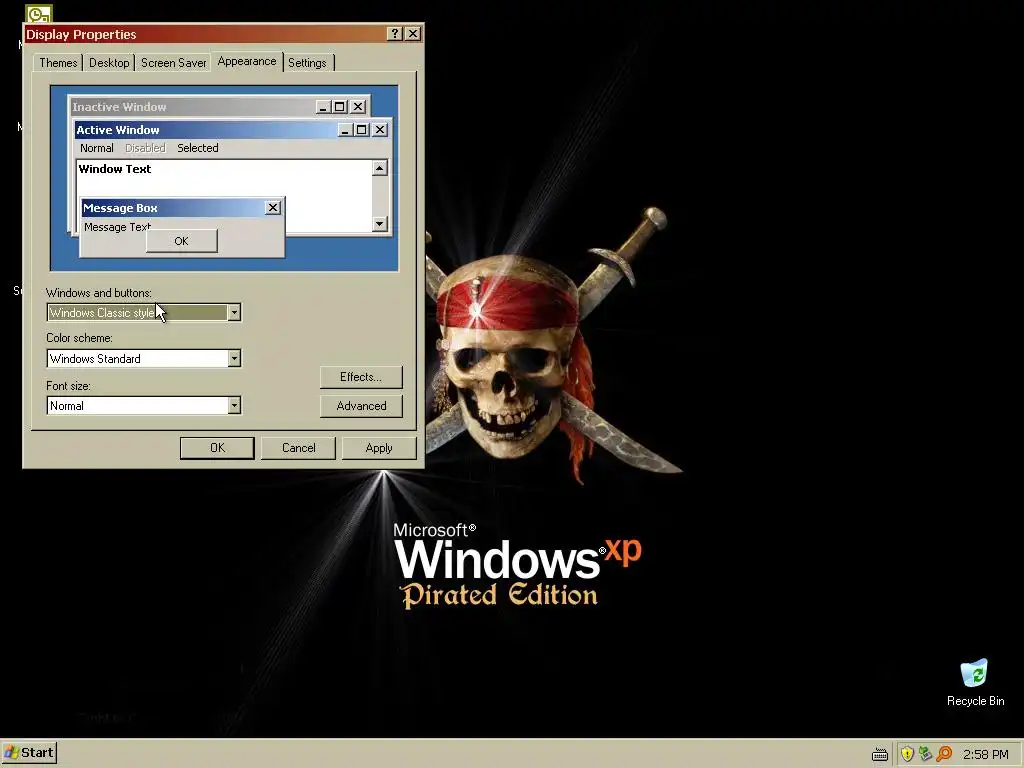Click the Normal menu item in preview

coord(97,148)
